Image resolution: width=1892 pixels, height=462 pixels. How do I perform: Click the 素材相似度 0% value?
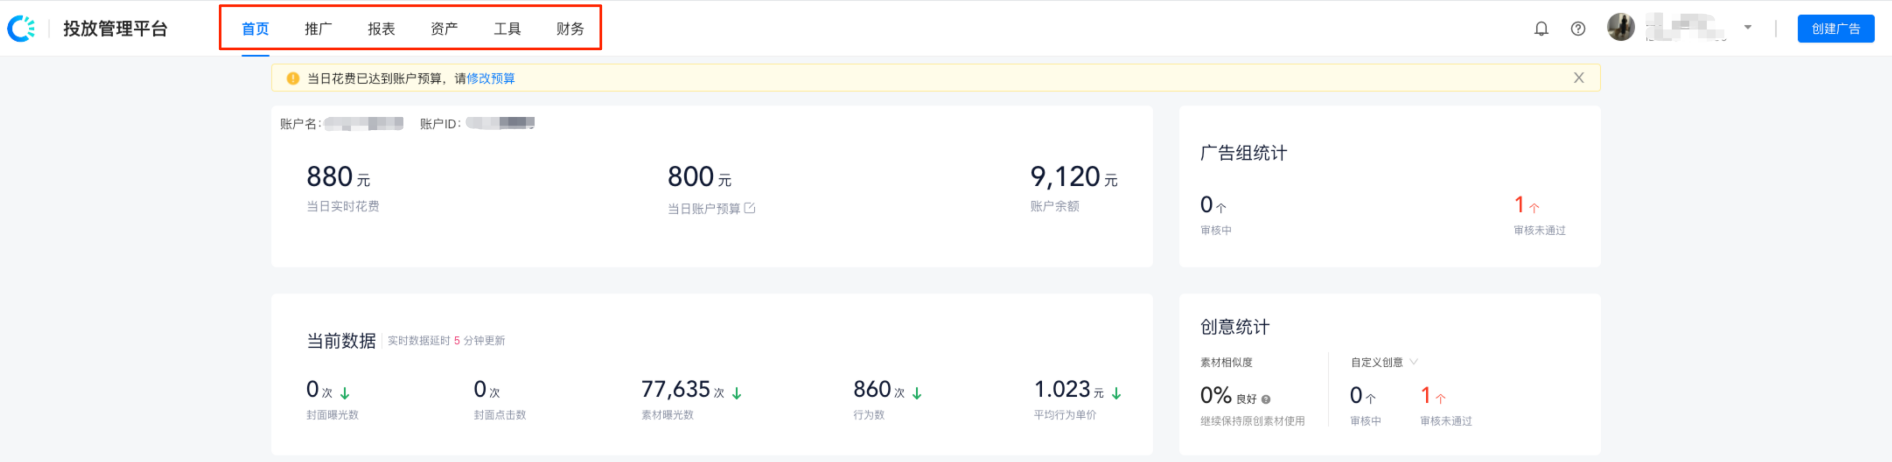1215,396
